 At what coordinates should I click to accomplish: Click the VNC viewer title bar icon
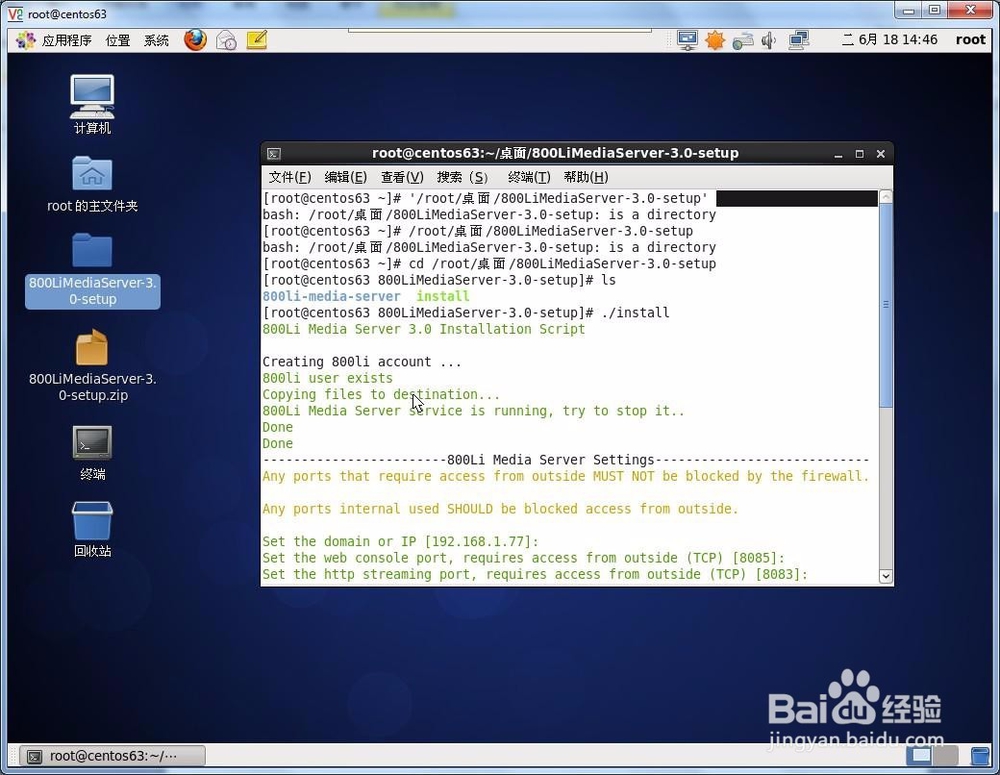click(15, 13)
